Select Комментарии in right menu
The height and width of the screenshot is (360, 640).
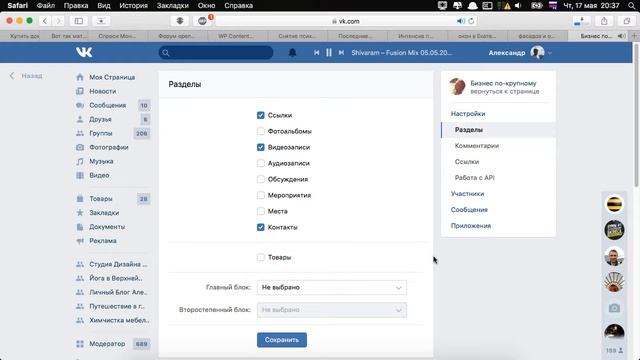coord(477,146)
